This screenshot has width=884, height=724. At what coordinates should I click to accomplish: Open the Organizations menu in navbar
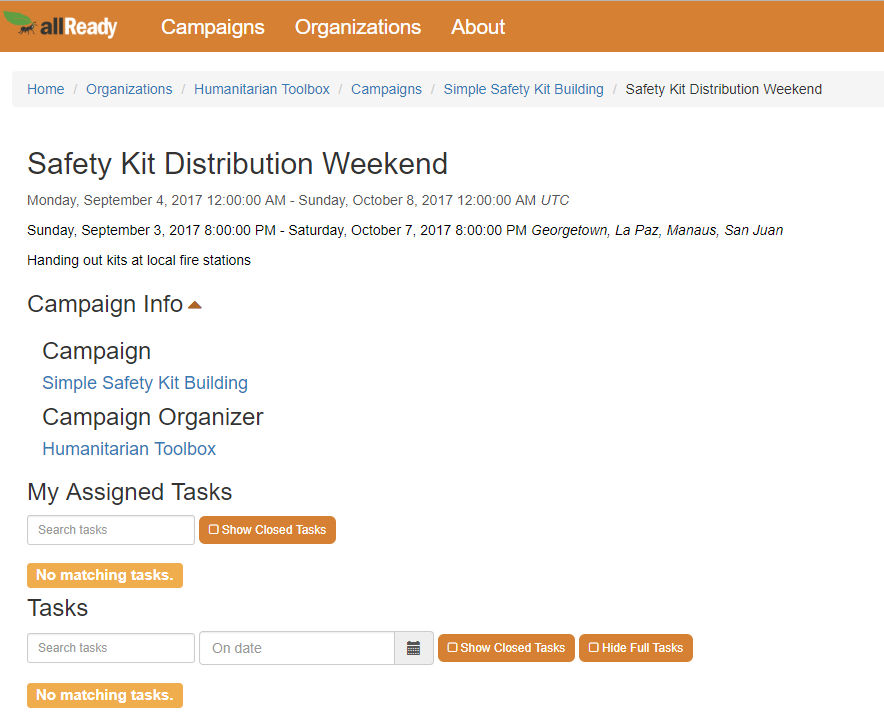[x=358, y=27]
